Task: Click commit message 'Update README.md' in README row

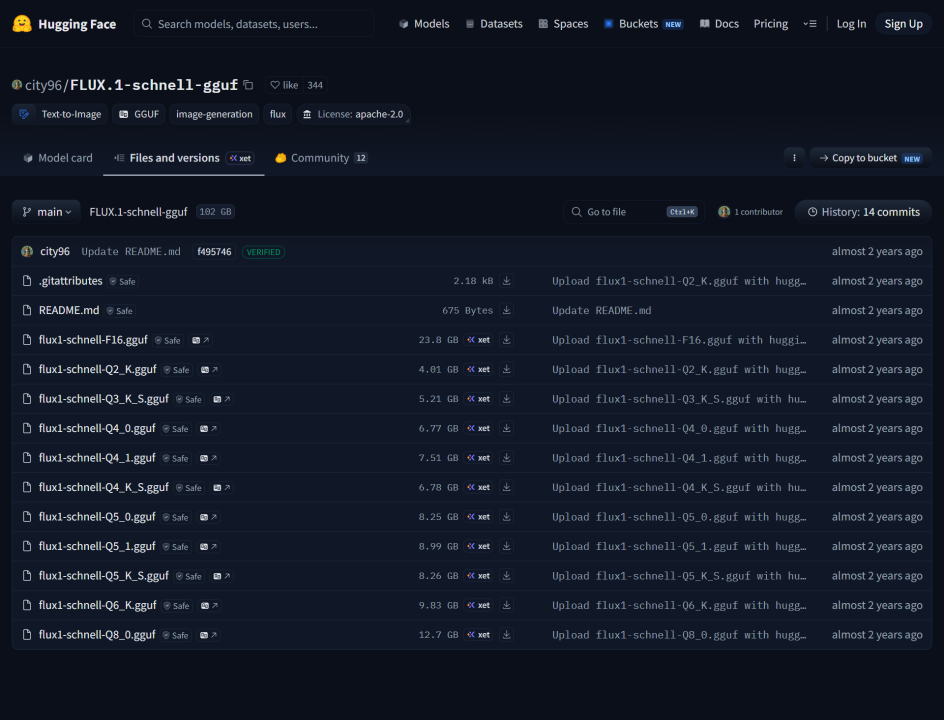Action: point(601,311)
